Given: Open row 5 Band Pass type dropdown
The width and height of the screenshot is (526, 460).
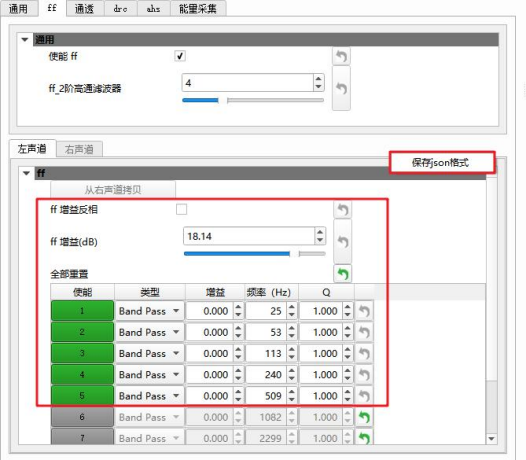Looking at the screenshot, I should [x=150, y=396].
